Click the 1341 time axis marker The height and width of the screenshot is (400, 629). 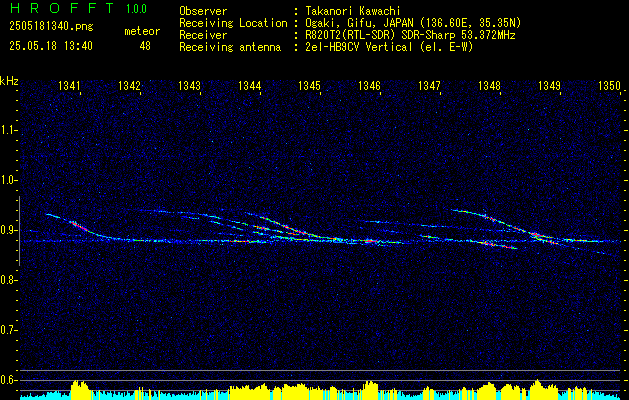pos(69,86)
